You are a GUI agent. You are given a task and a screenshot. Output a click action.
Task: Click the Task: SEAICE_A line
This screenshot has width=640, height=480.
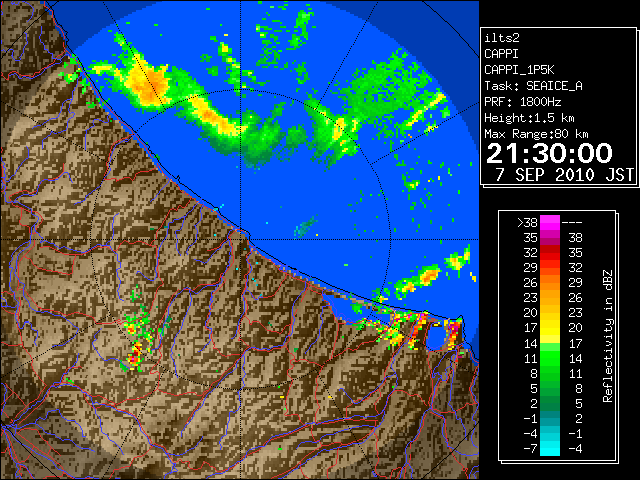(x=533, y=86)
